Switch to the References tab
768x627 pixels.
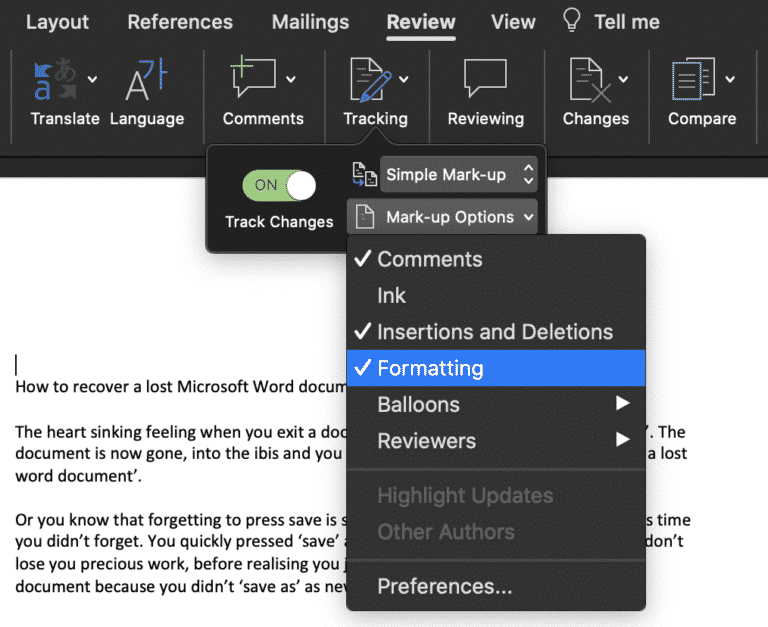[x=180, y=21]
